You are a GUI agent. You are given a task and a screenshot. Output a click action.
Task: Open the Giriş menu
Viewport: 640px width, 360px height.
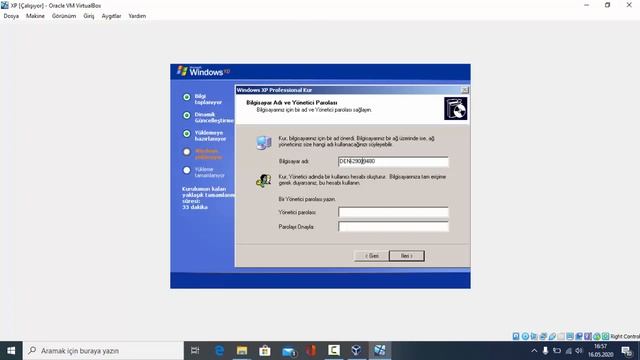tap(89, 16)
